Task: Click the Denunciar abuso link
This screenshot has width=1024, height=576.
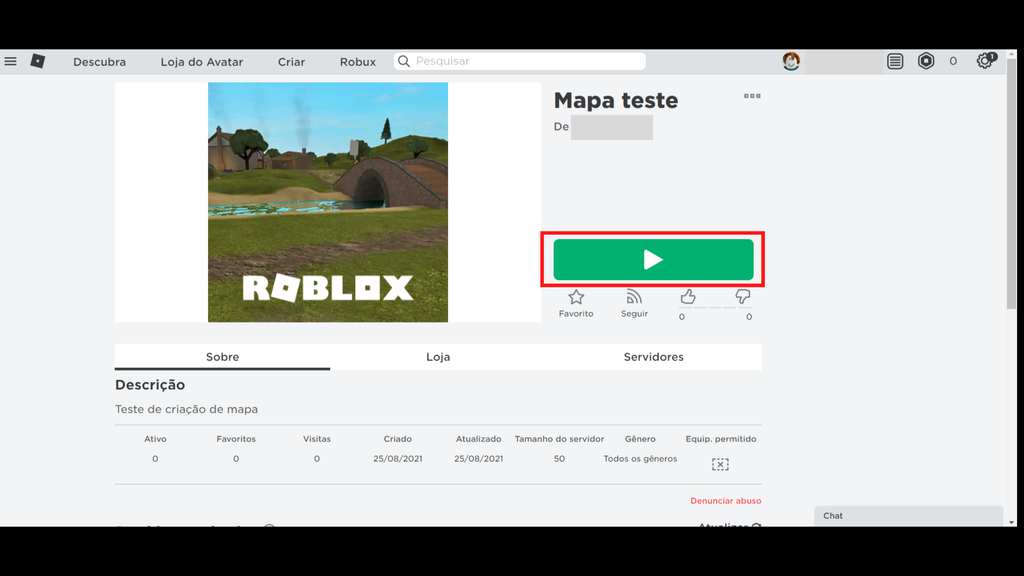Action: (726, 501)
